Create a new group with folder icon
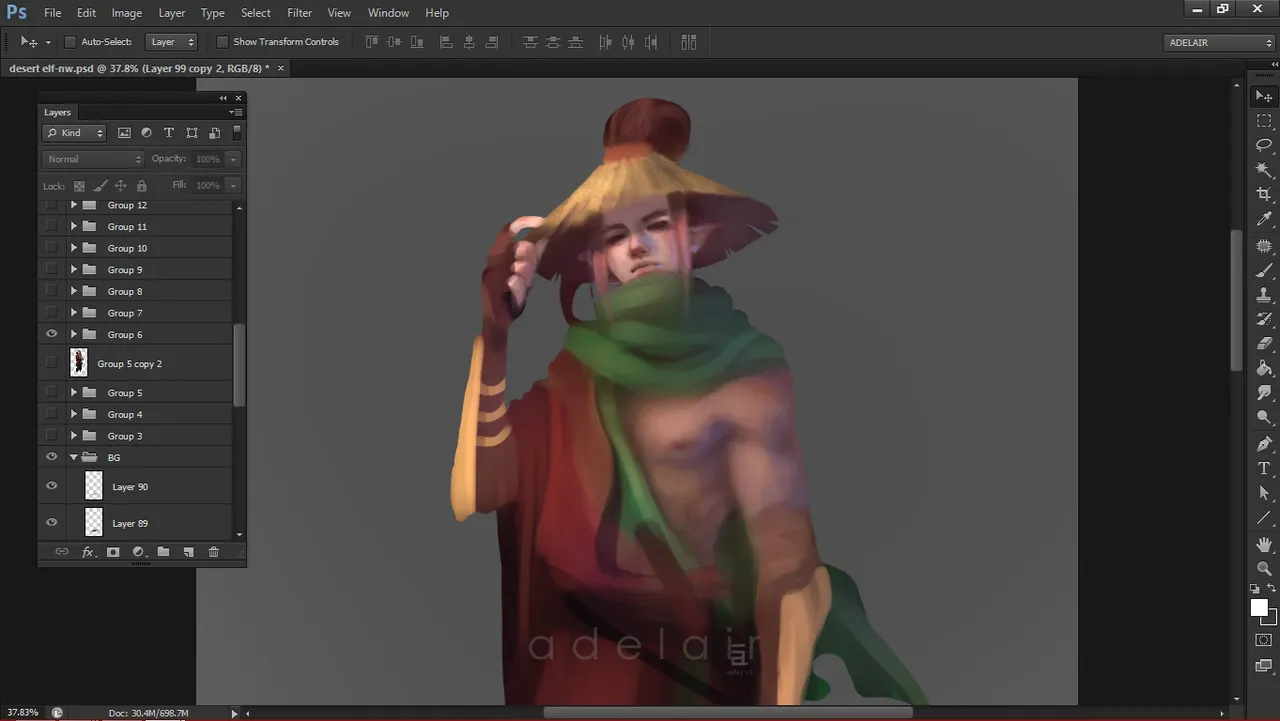Screen dimensions: 1280x721 pos(163,552)
